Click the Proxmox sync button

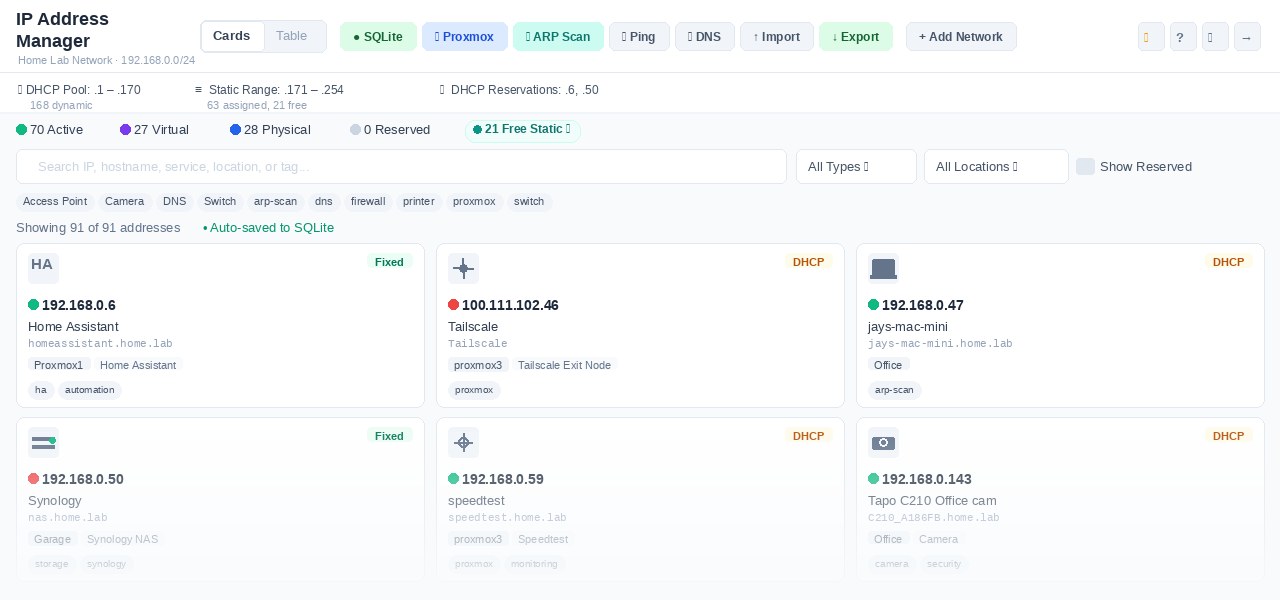tap(464, 37)
